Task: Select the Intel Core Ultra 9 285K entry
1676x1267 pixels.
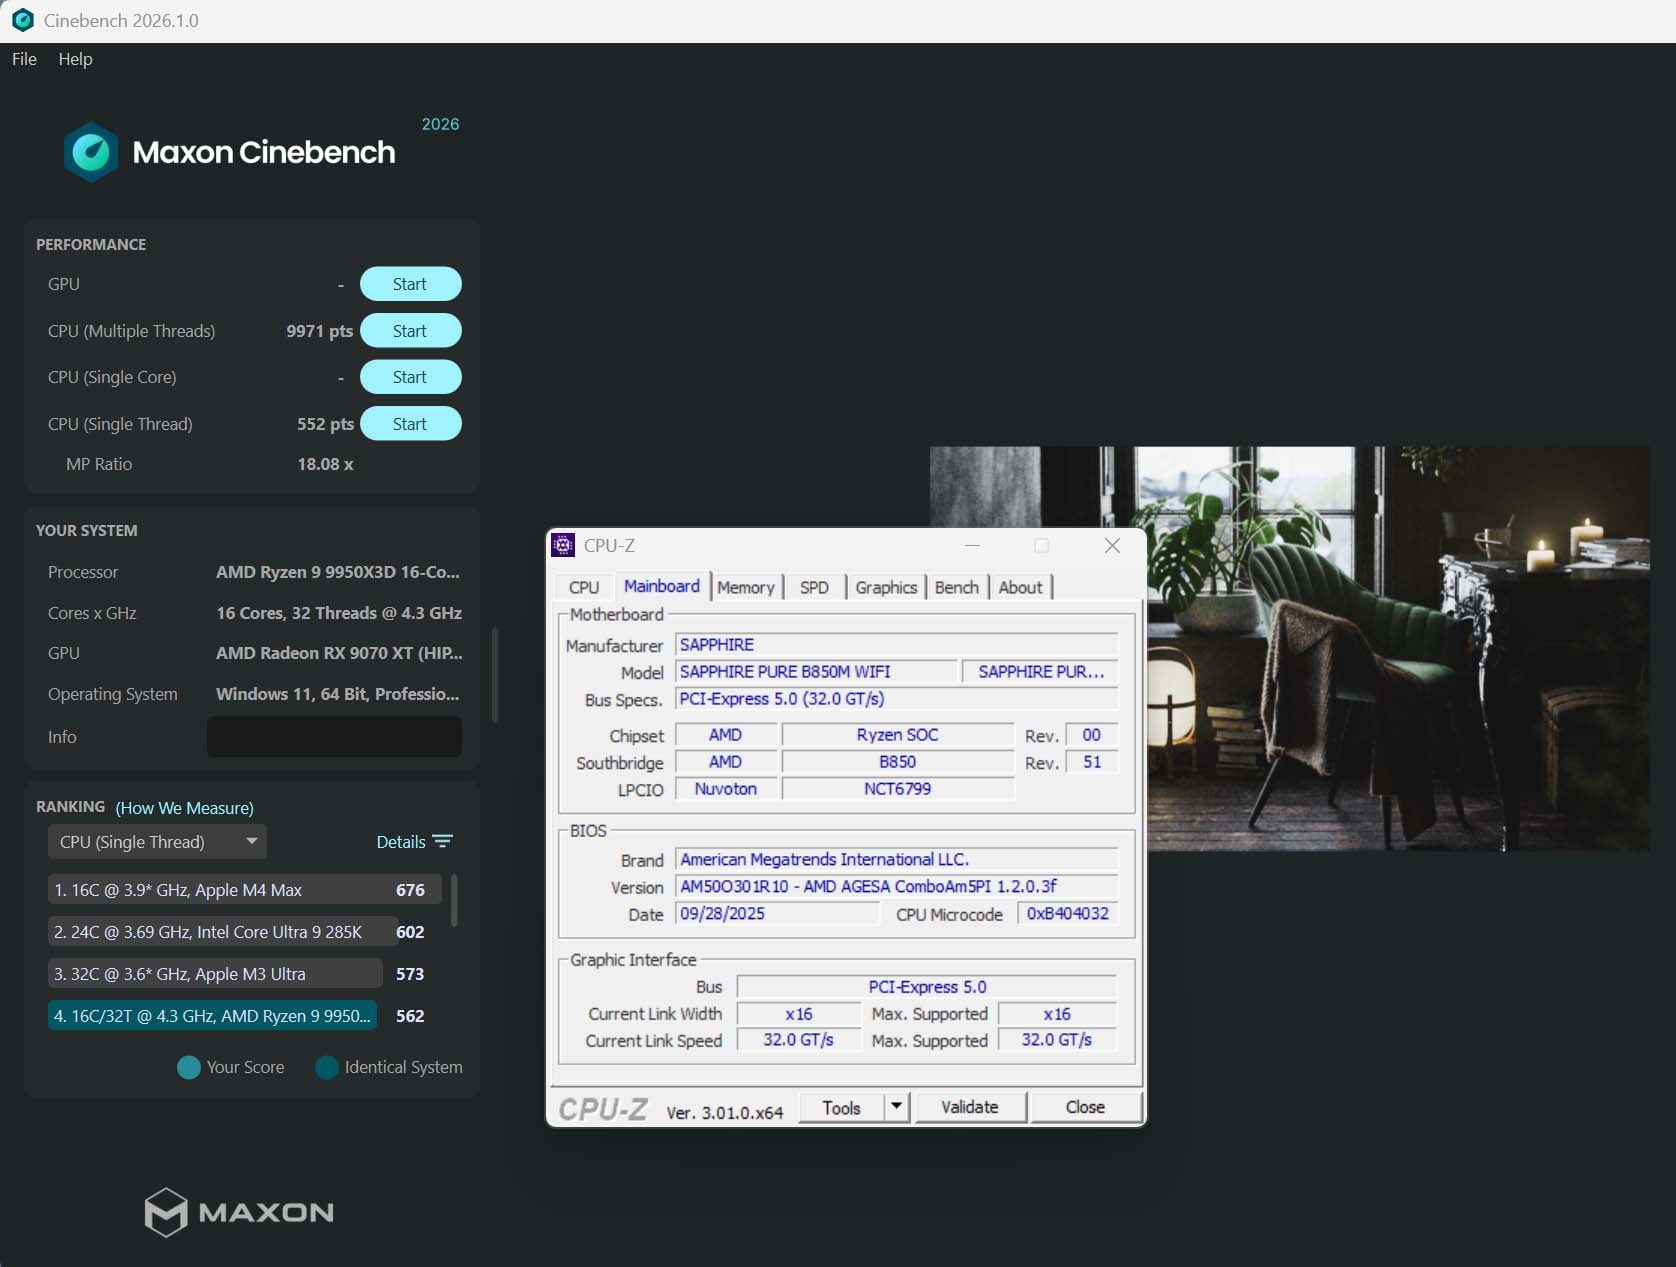Action: [223, 932]
